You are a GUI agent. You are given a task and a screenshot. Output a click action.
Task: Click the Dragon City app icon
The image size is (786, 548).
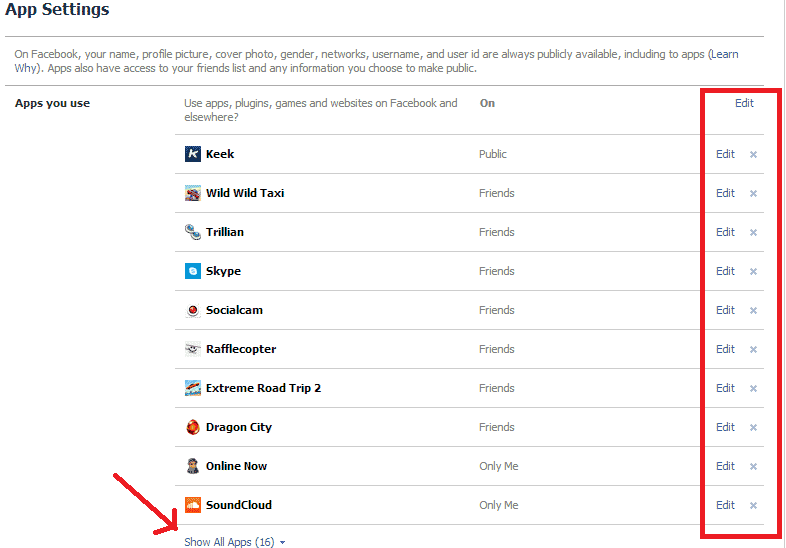pos(193,427)
